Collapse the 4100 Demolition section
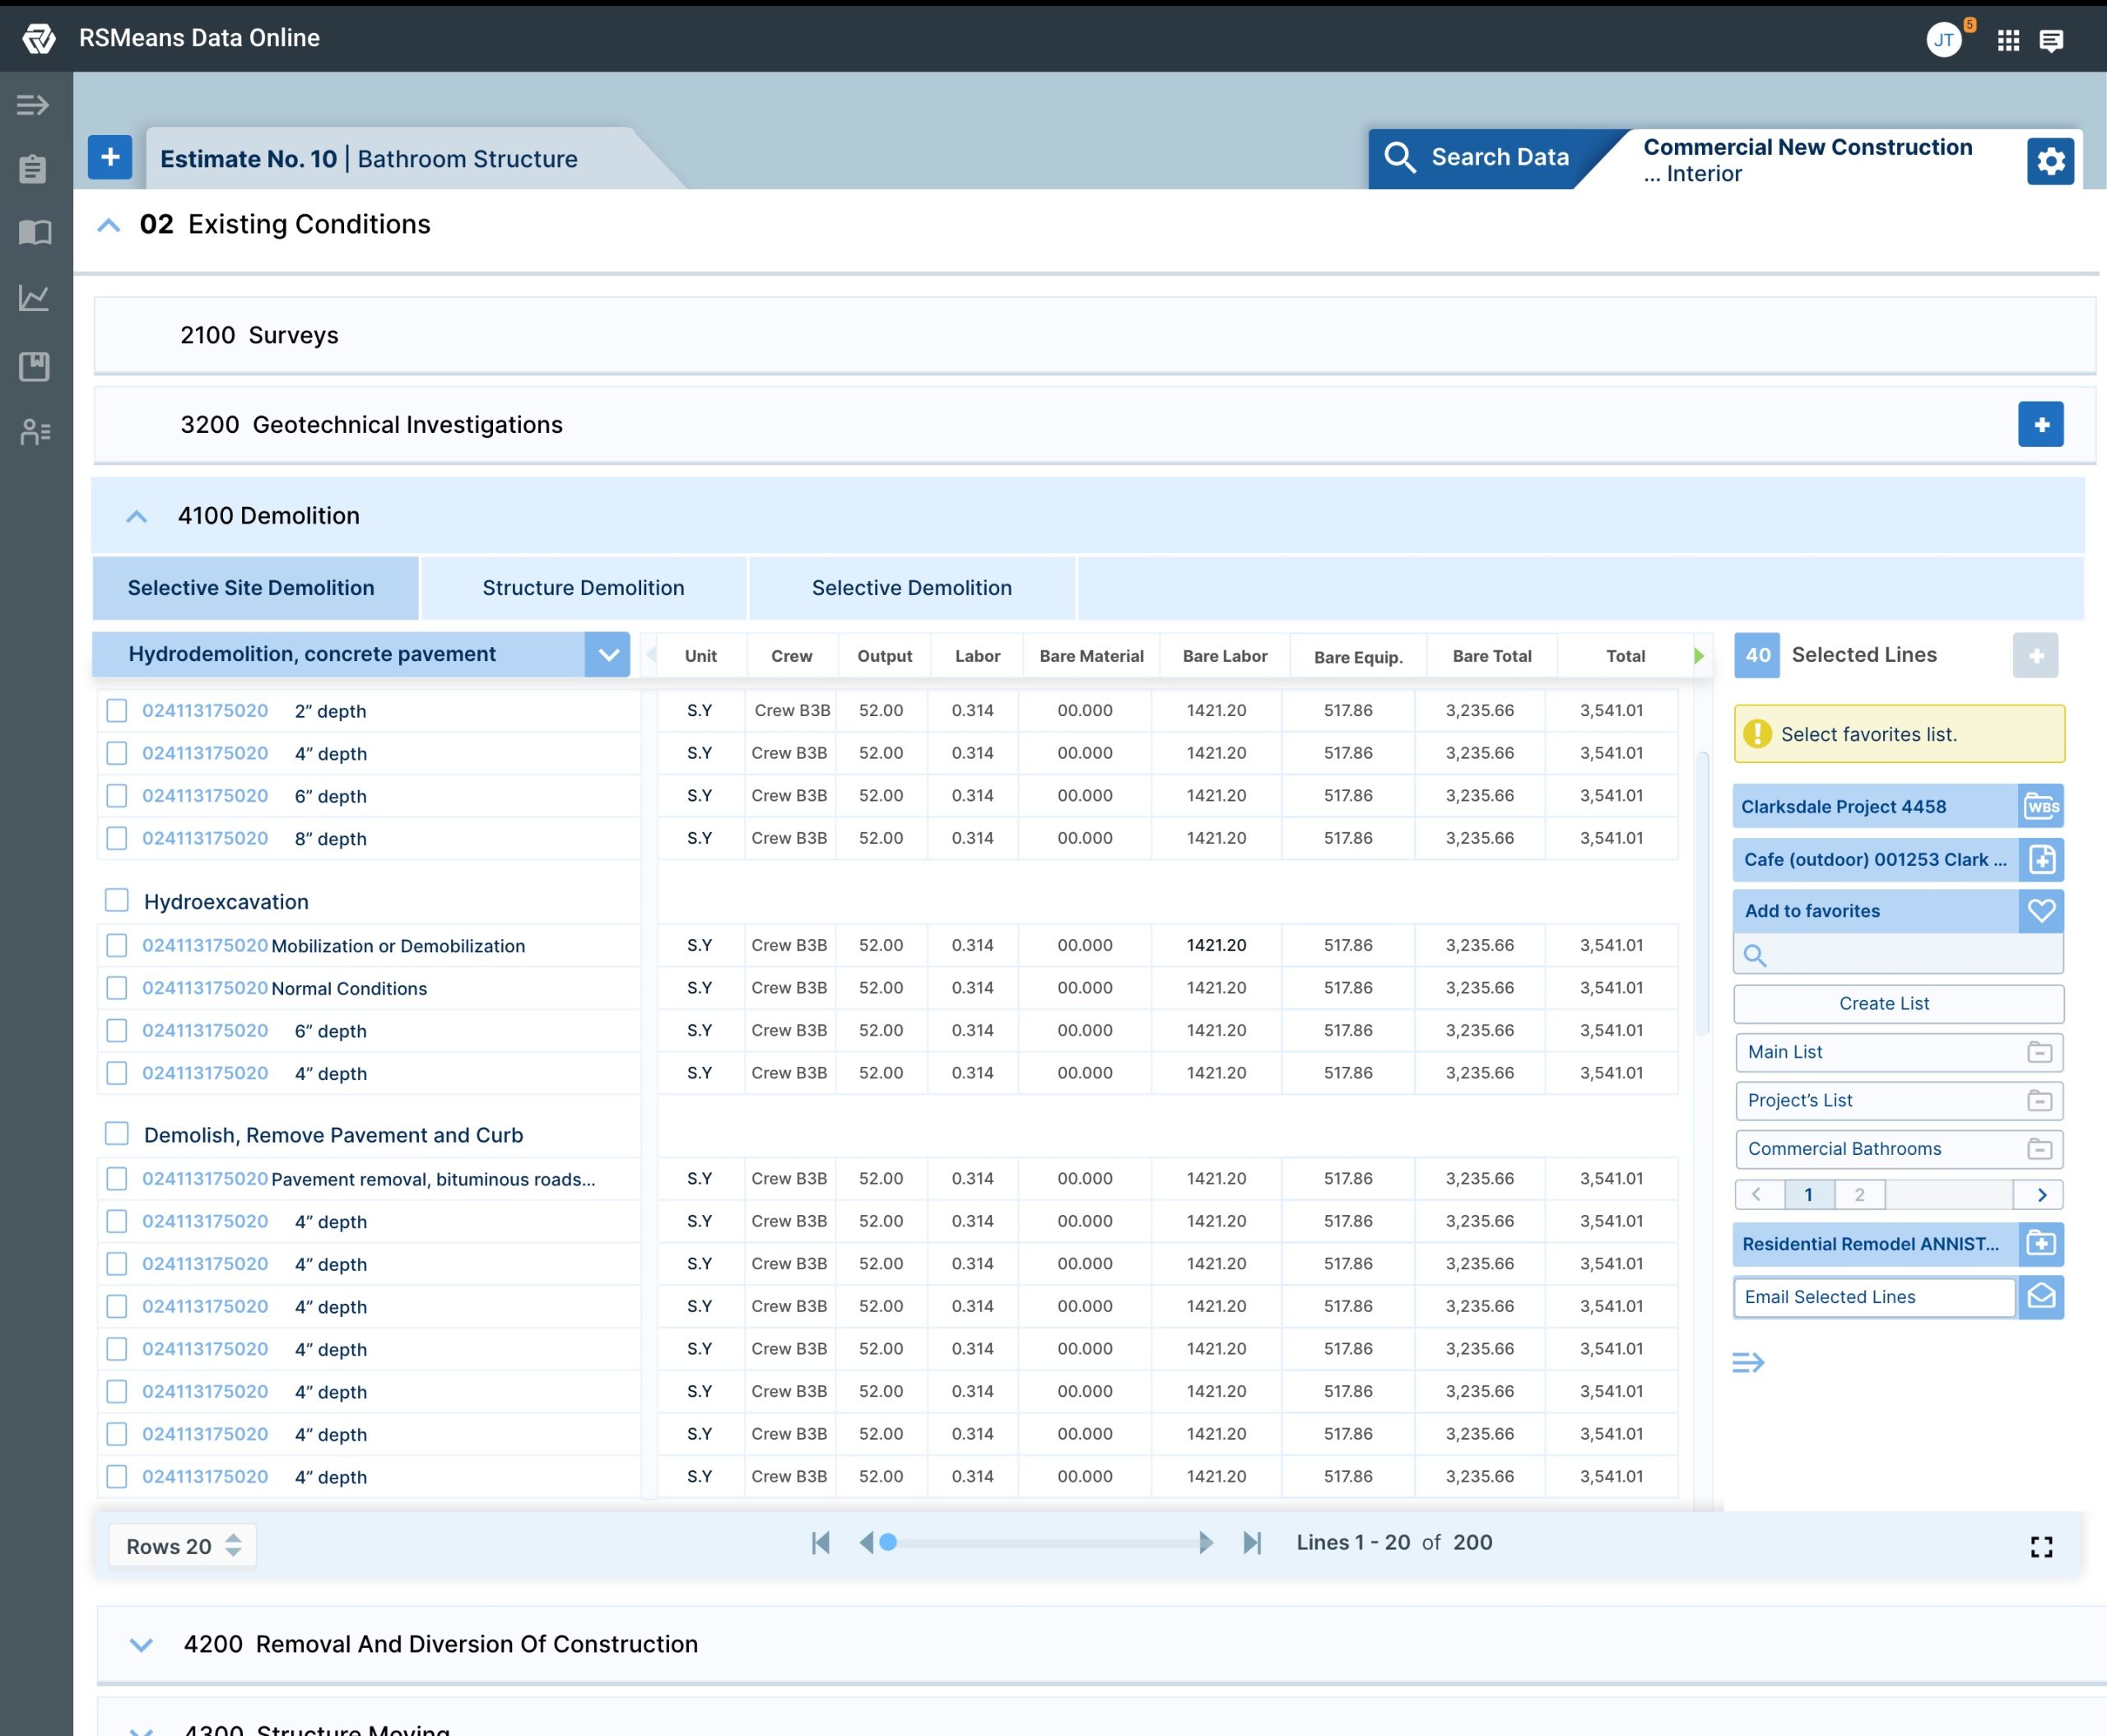This screenshot has height=1736, width=2107. click(137, 517)
